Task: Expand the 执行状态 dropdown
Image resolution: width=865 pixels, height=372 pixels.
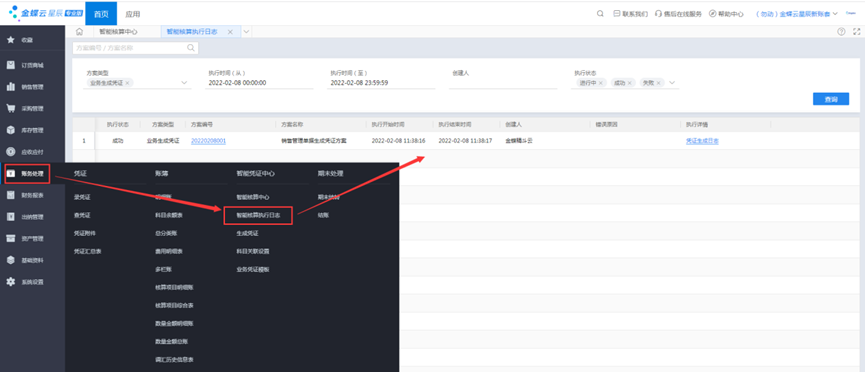Action: pos(672,83)
